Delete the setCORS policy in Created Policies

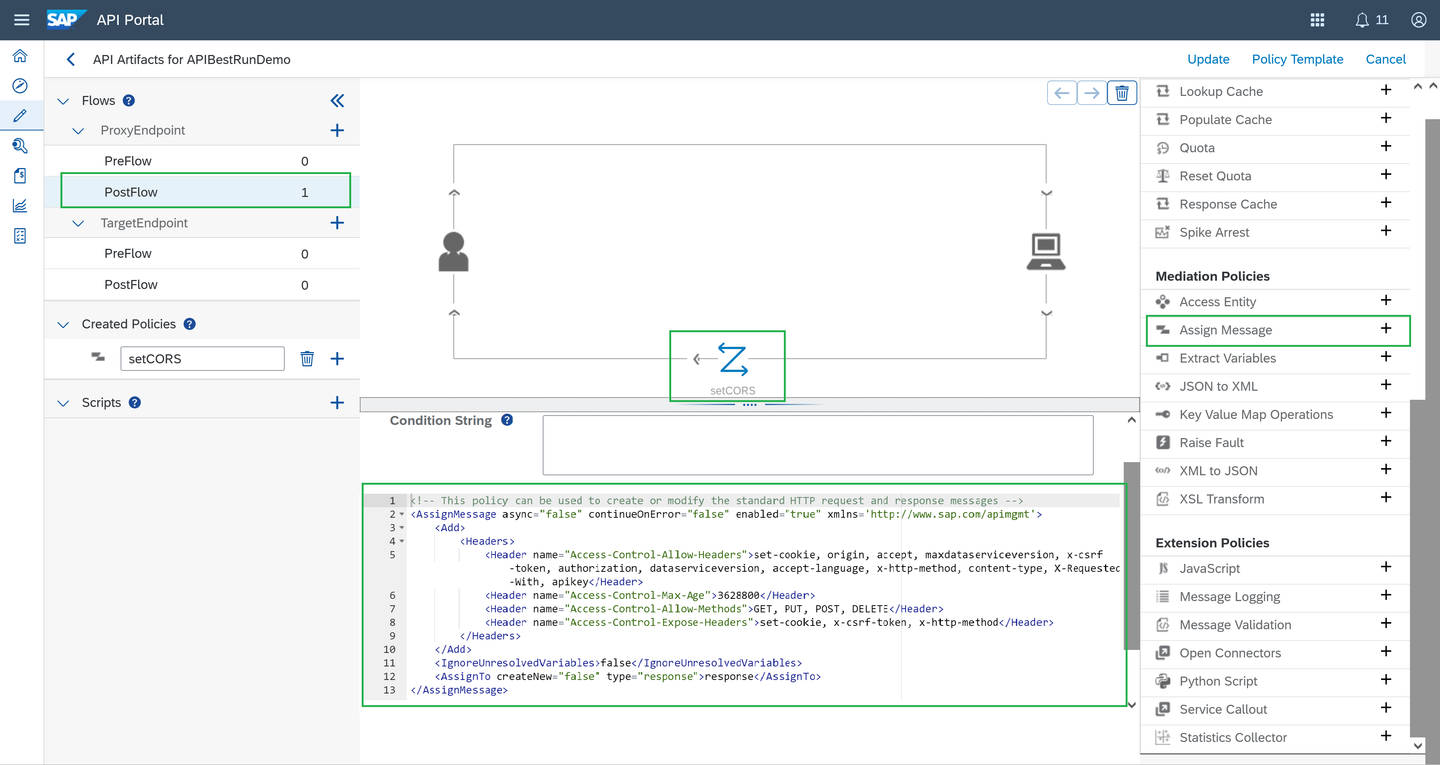click(x=307, y=358)
